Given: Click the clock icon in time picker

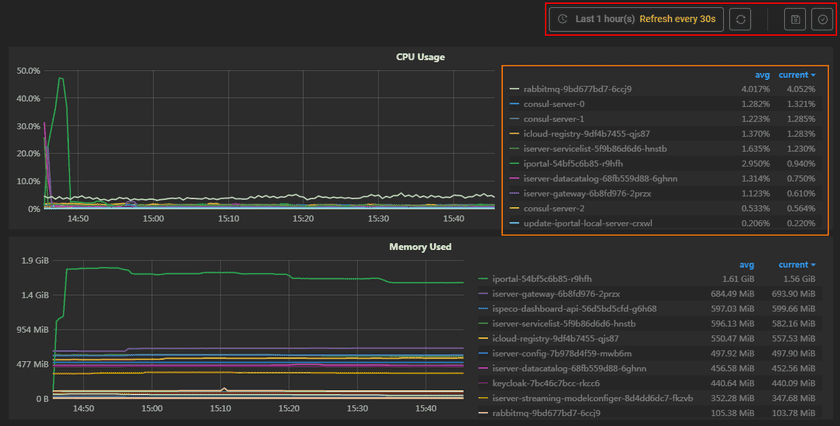Looking at the screenshot, I should [563, 19].
